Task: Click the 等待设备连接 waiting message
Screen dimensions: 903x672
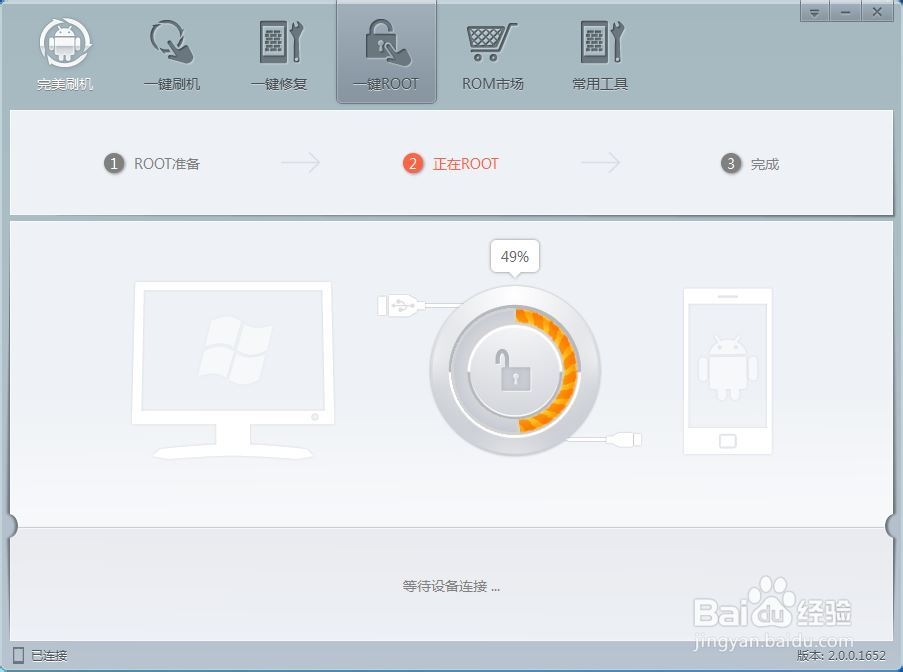Action: (x=451, y=586)
